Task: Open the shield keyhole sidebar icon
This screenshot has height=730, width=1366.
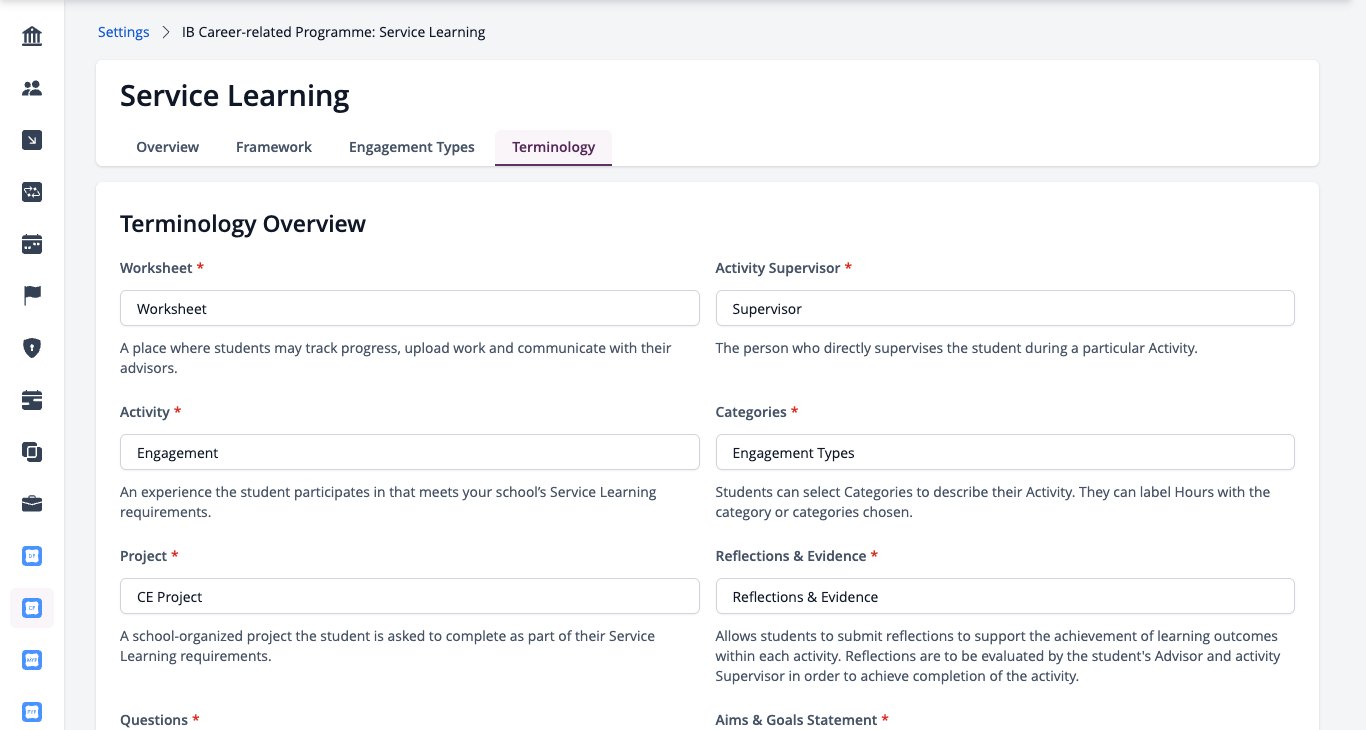Action: 32,348
